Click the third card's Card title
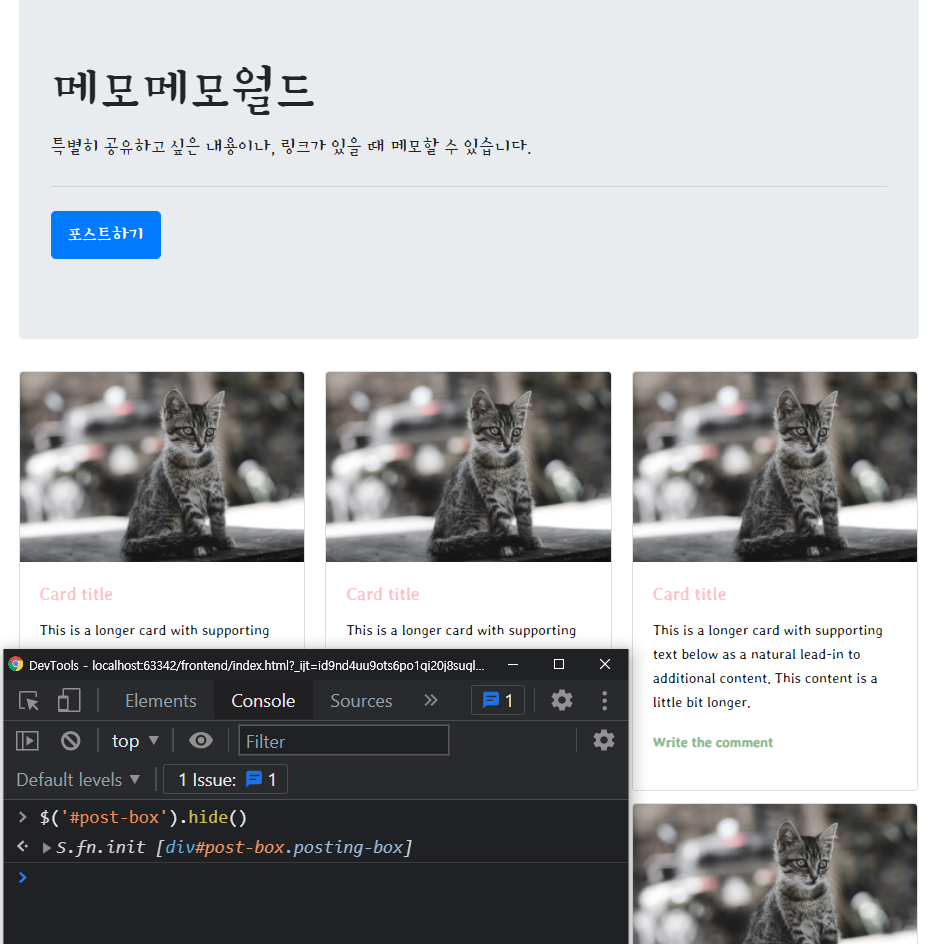Viewport: 932px width, 944px height. point(689,594)
